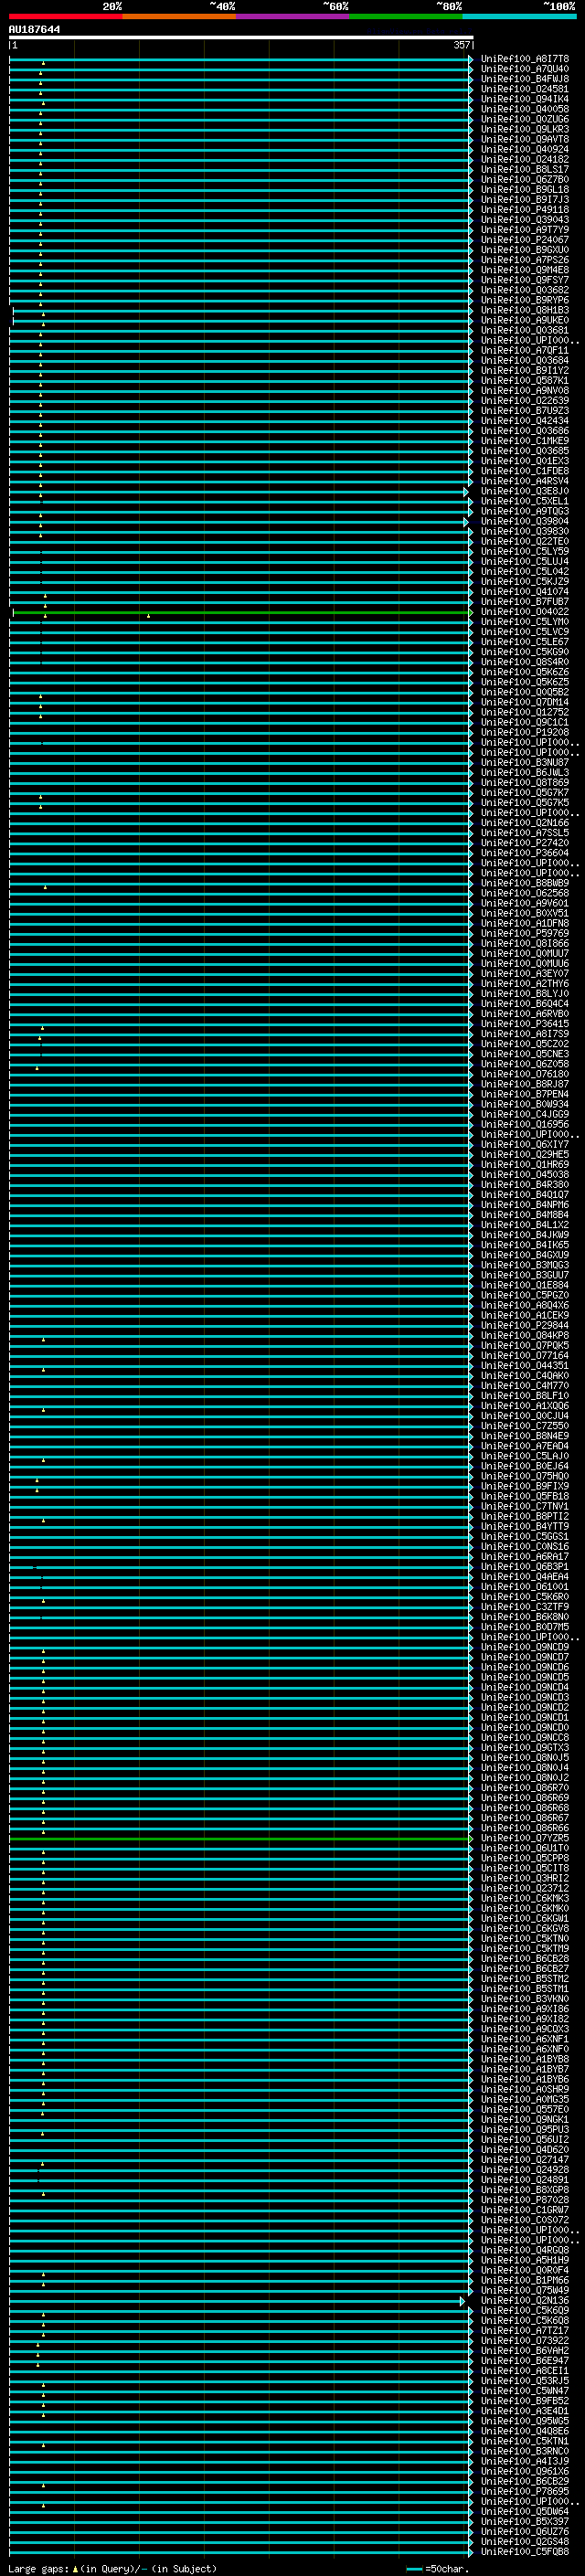Screen dimensions: 585x2576
Task: Select hit UniRef100_A9CQX3
Action: tap(524, 2029)
